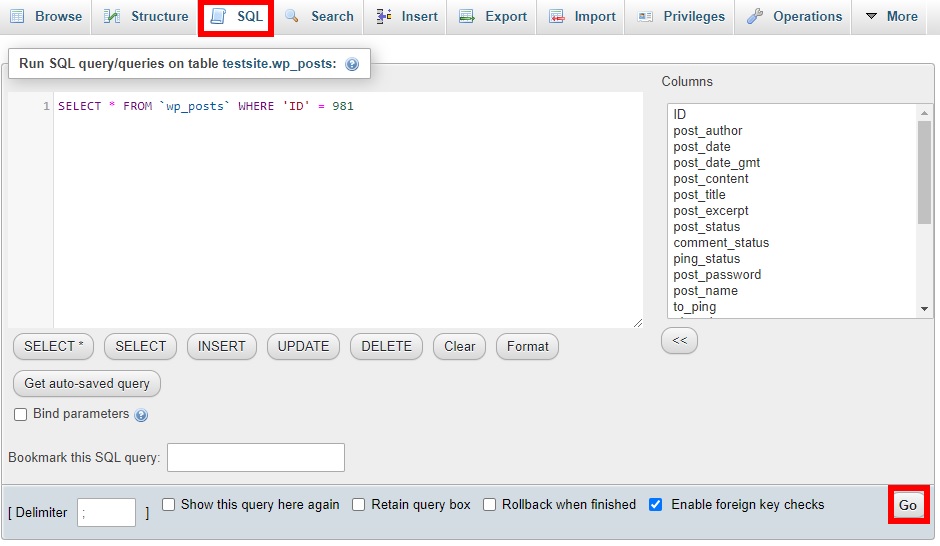Toggle Rollback when finished option
940x546 pixels.
click(490, 505)
